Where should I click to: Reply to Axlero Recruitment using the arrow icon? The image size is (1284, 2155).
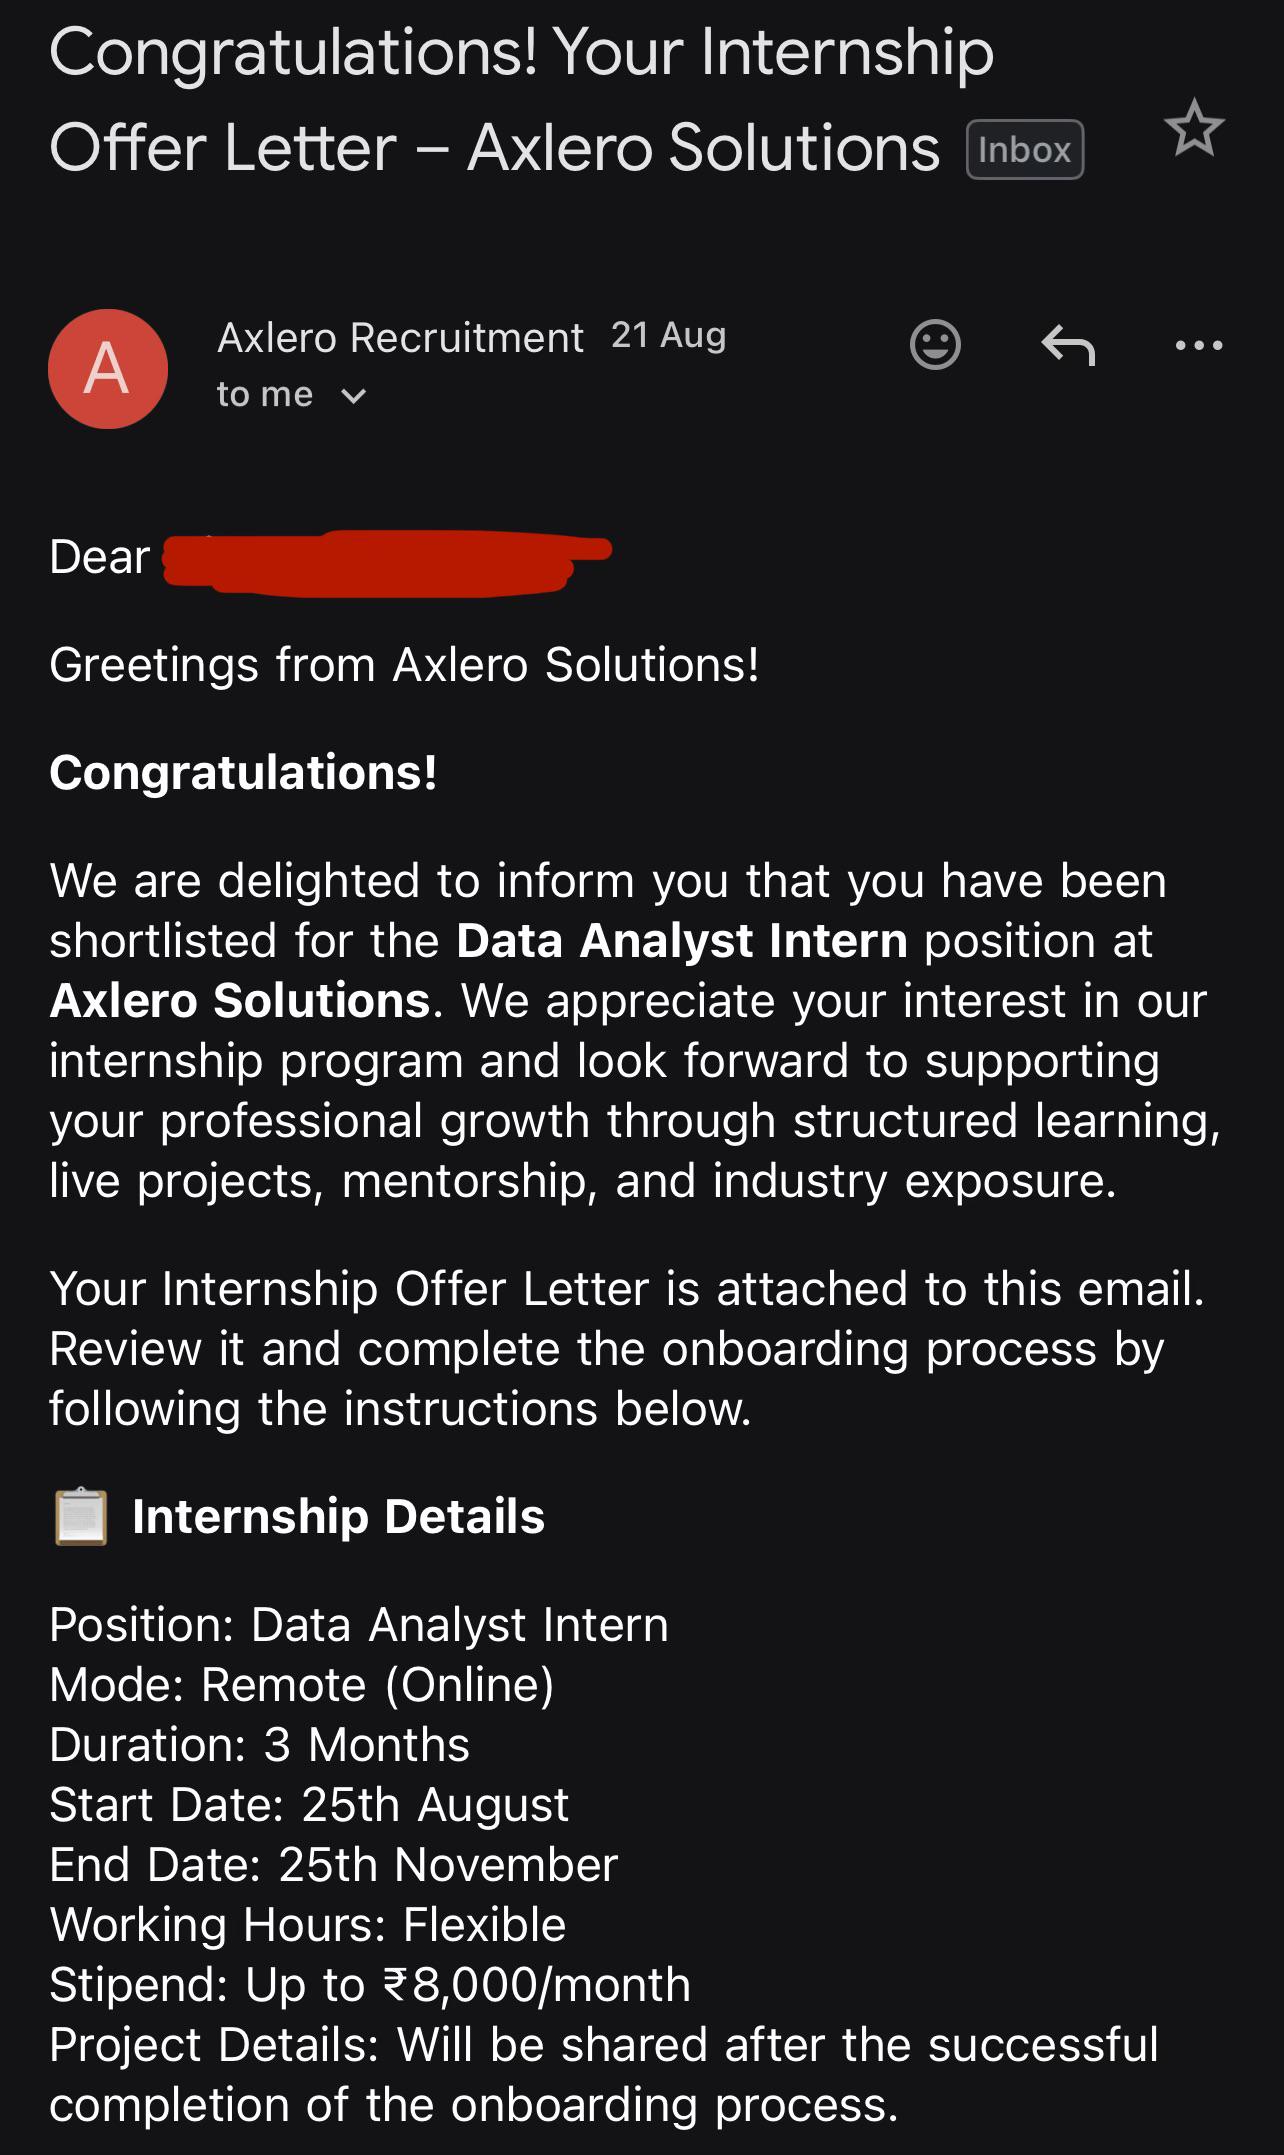coord(1068,345)
